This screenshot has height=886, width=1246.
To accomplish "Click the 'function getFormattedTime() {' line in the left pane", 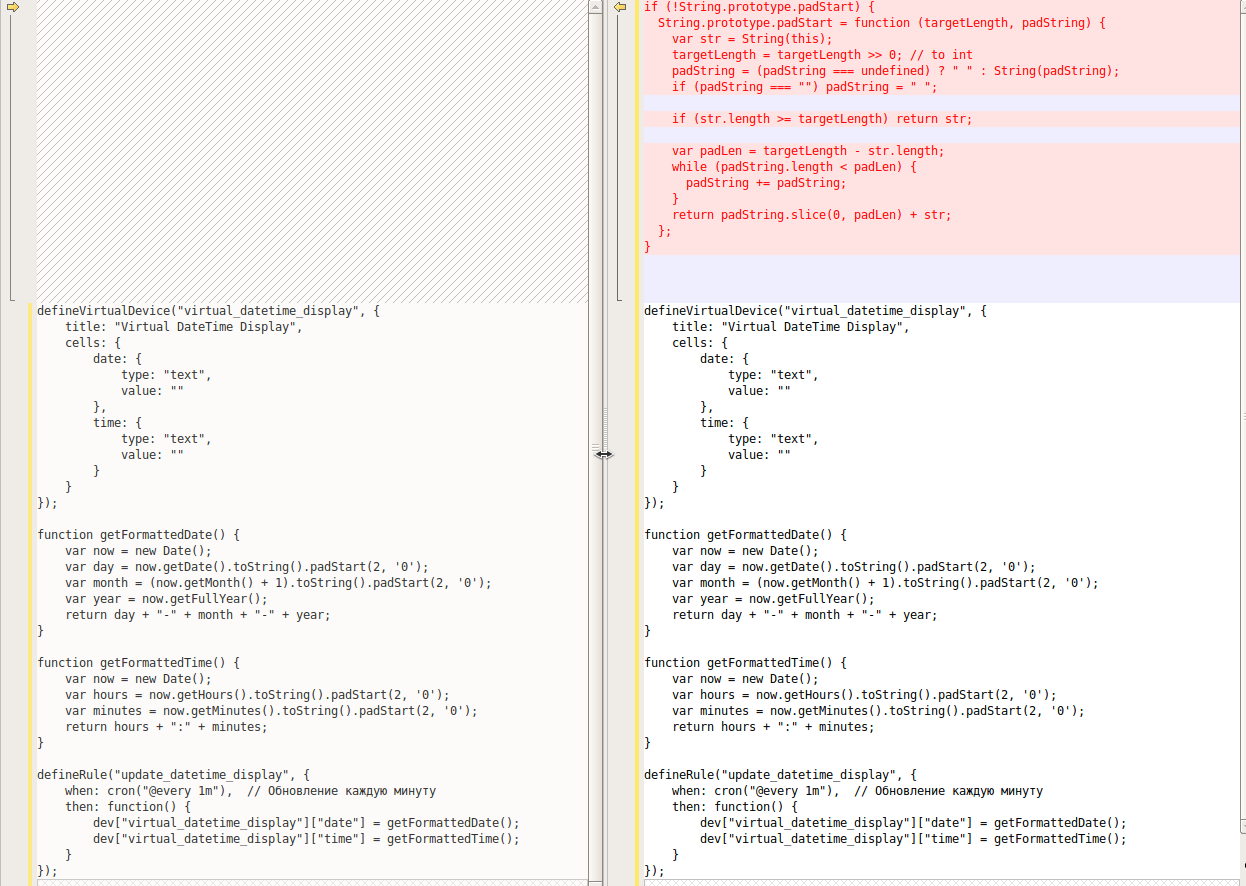I will pos(138,663).
